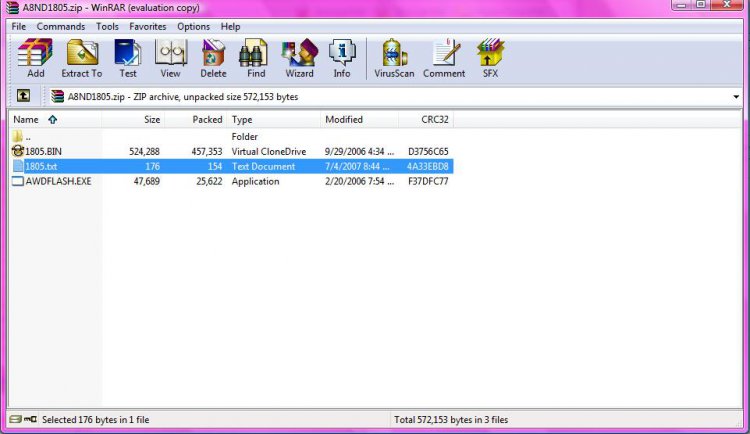Click the Virtual CloneDrive type cell
Screen dimensions: 750x434
pyautogui.click(x=269, y=151)
